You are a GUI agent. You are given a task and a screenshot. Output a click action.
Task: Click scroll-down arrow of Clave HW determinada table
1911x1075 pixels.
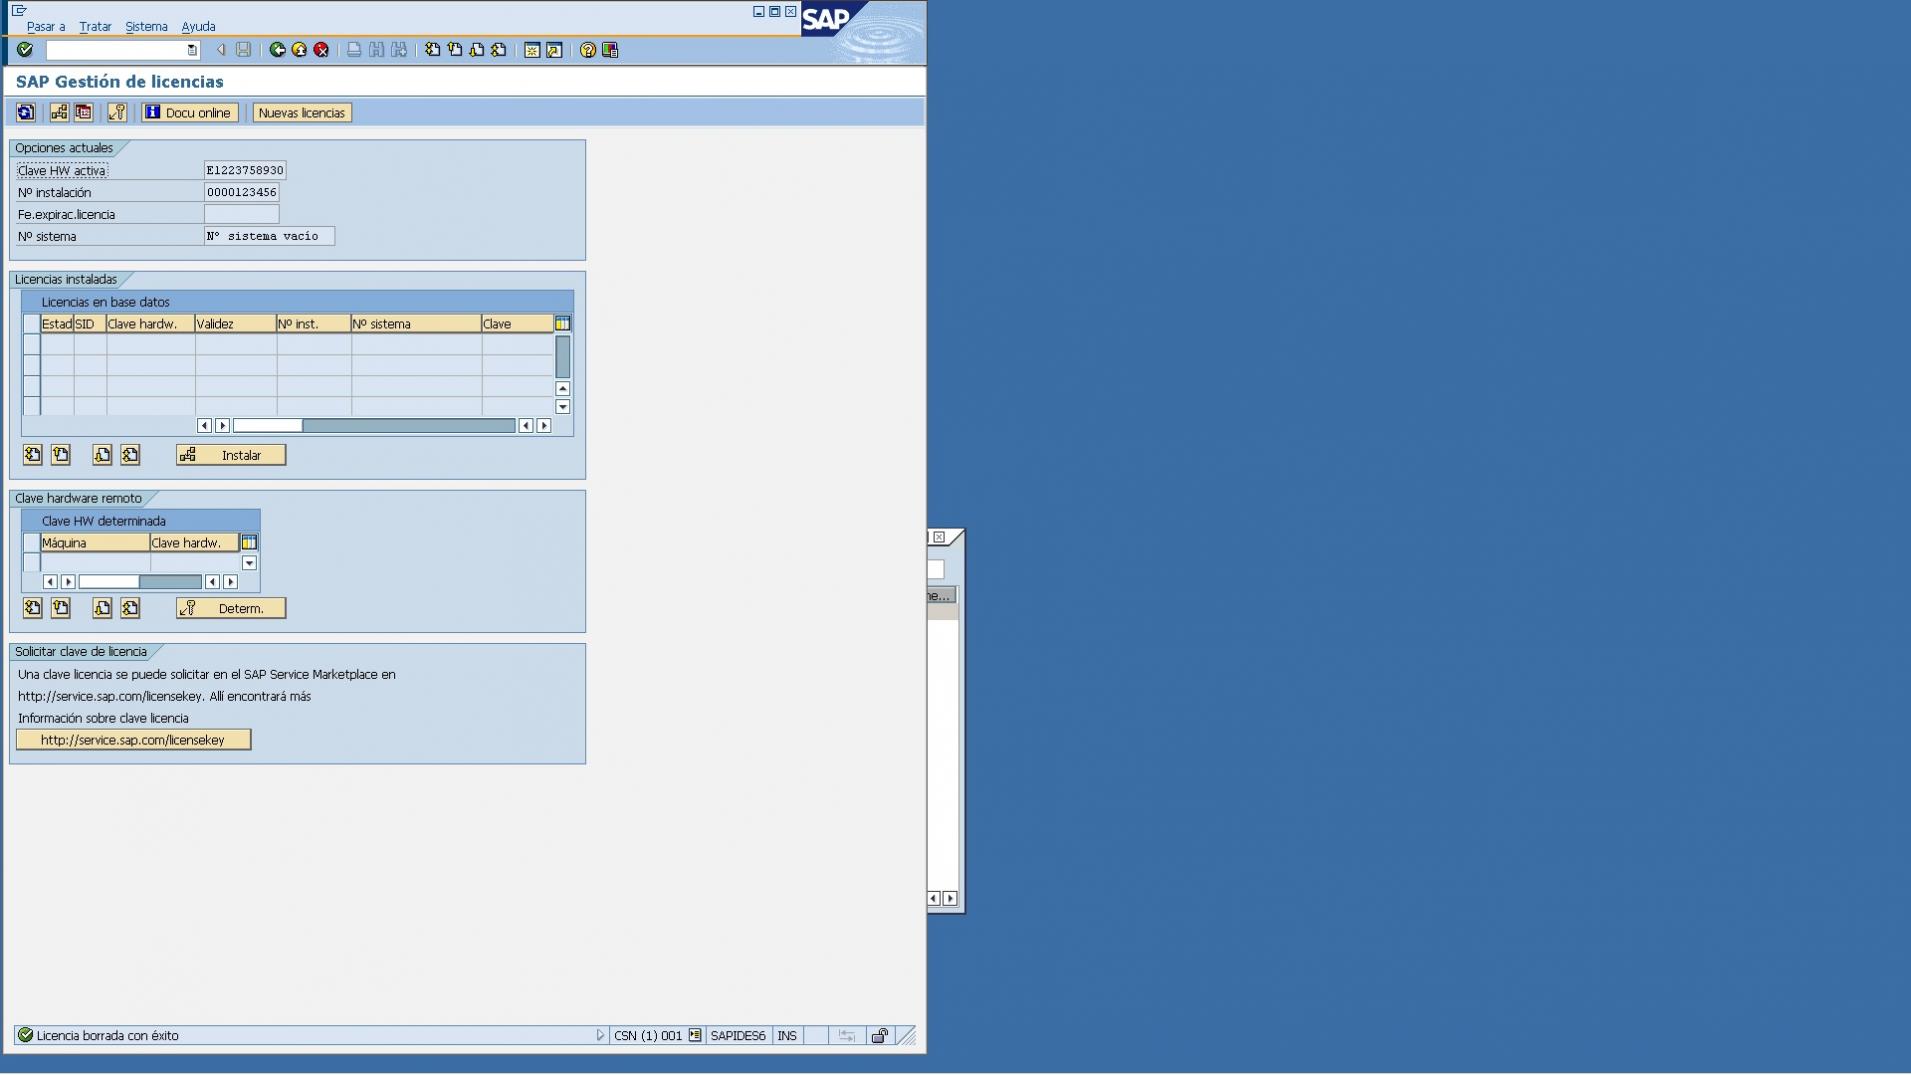click(250, 564)
